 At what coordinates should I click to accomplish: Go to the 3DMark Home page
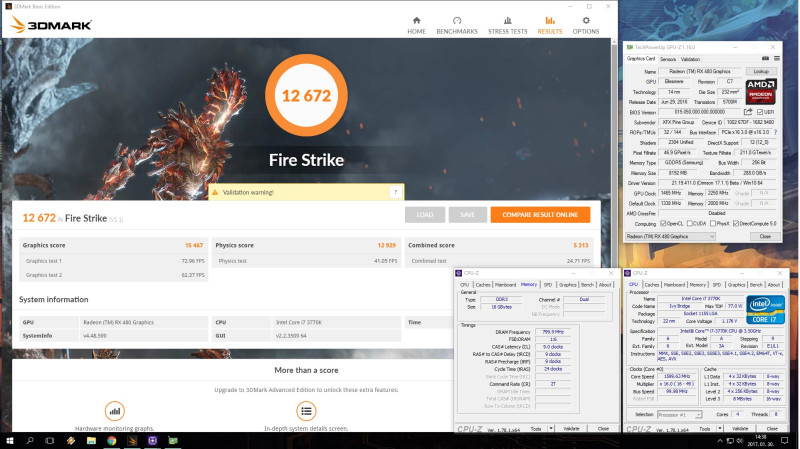pyautogui.click(x=416, y=26)
